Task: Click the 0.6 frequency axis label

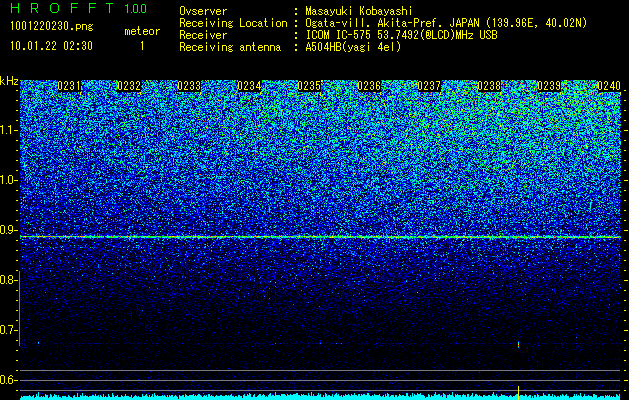Action: coord(8,380)
